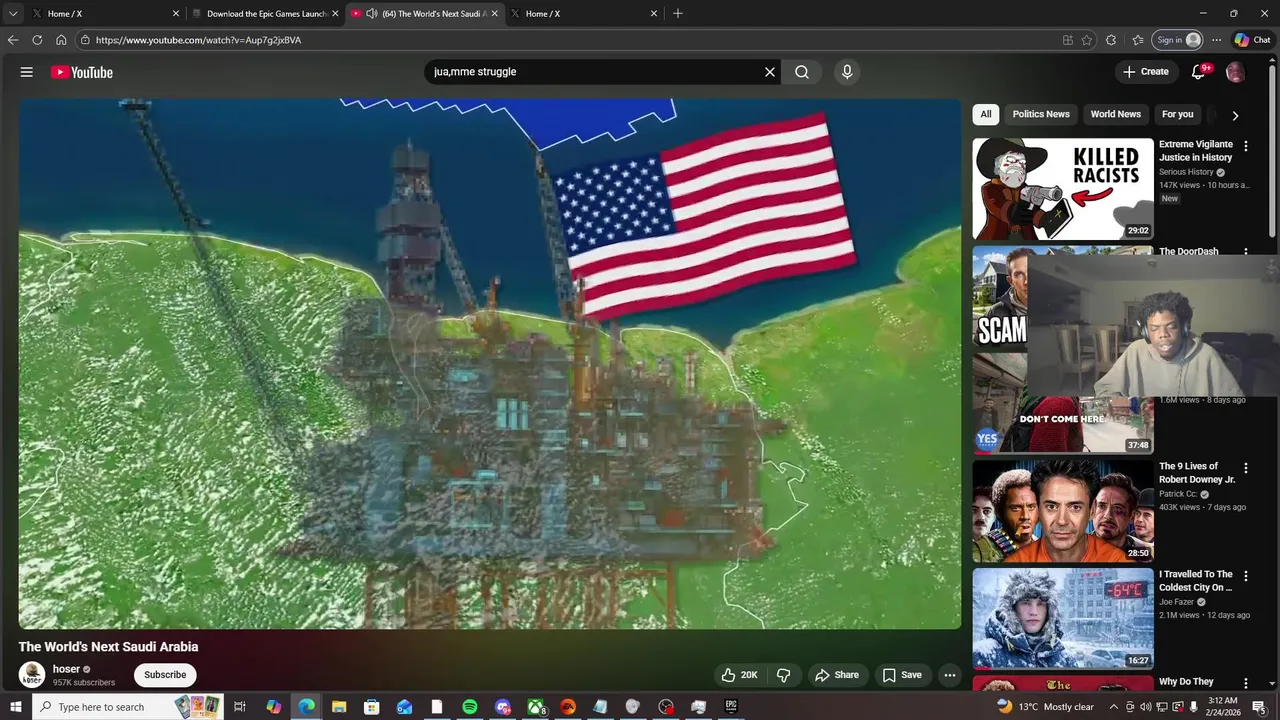This screenshot has height=720, width=1280.
Task: Start voice search with the microphone
Action: [x=847, y=72]
